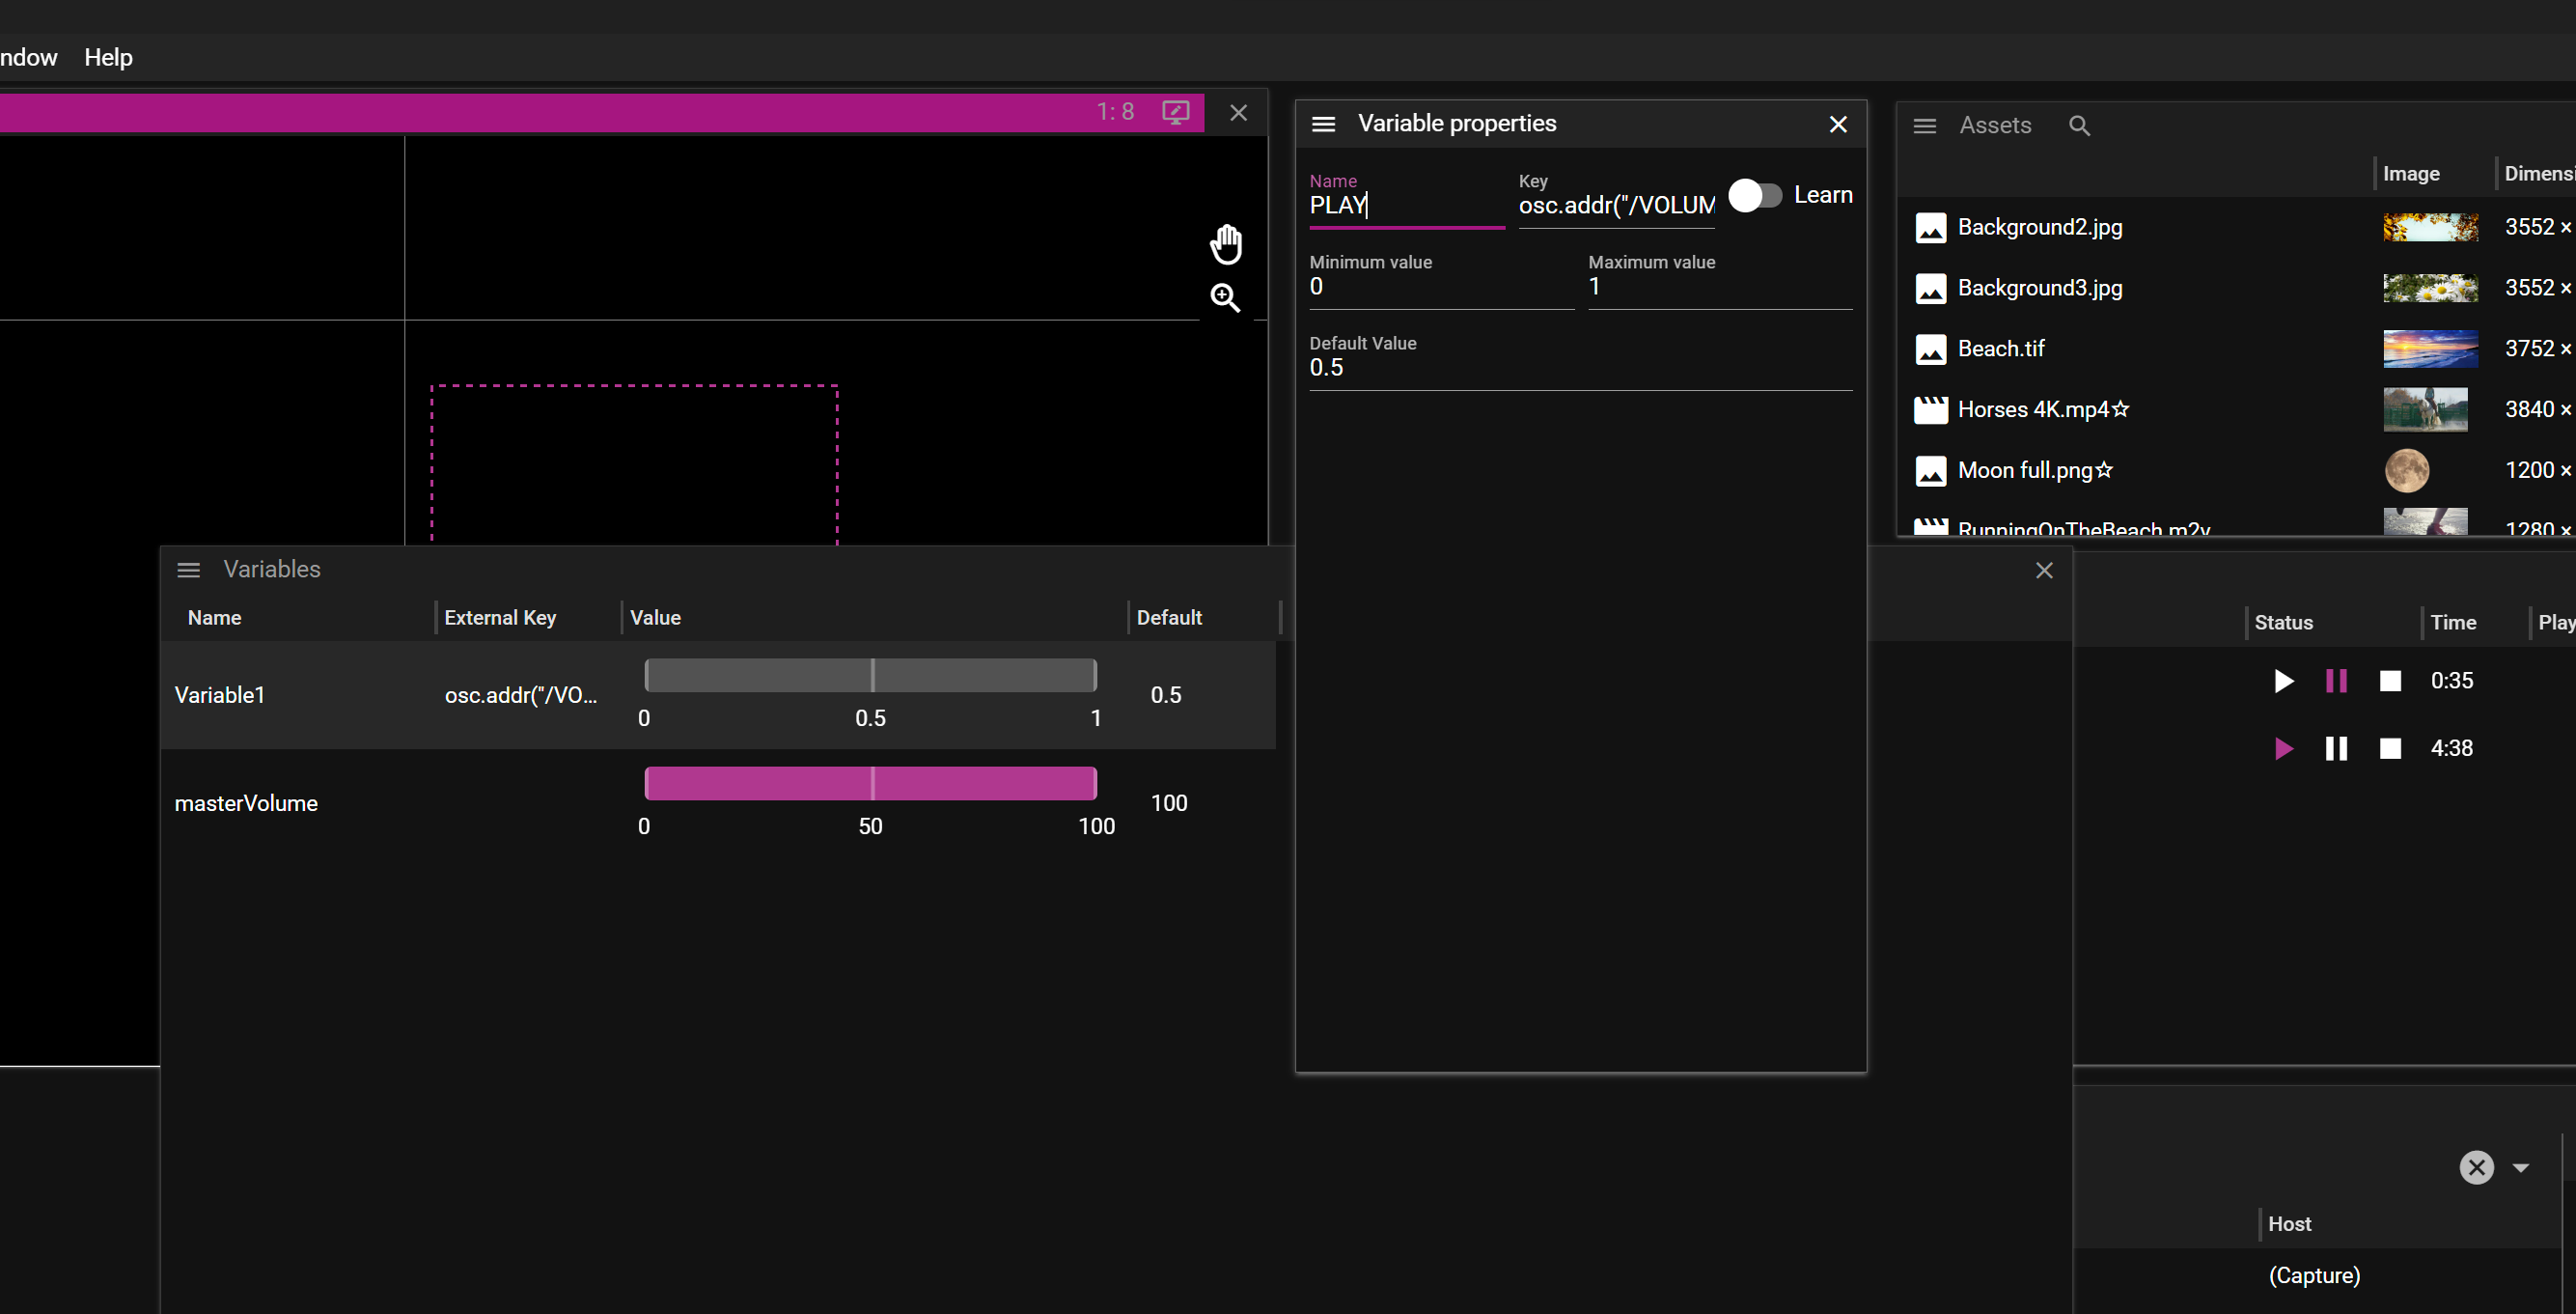Click the presentation/display mode icon
Screen dimensions: 2576x1314
[x=1176, y=112]
